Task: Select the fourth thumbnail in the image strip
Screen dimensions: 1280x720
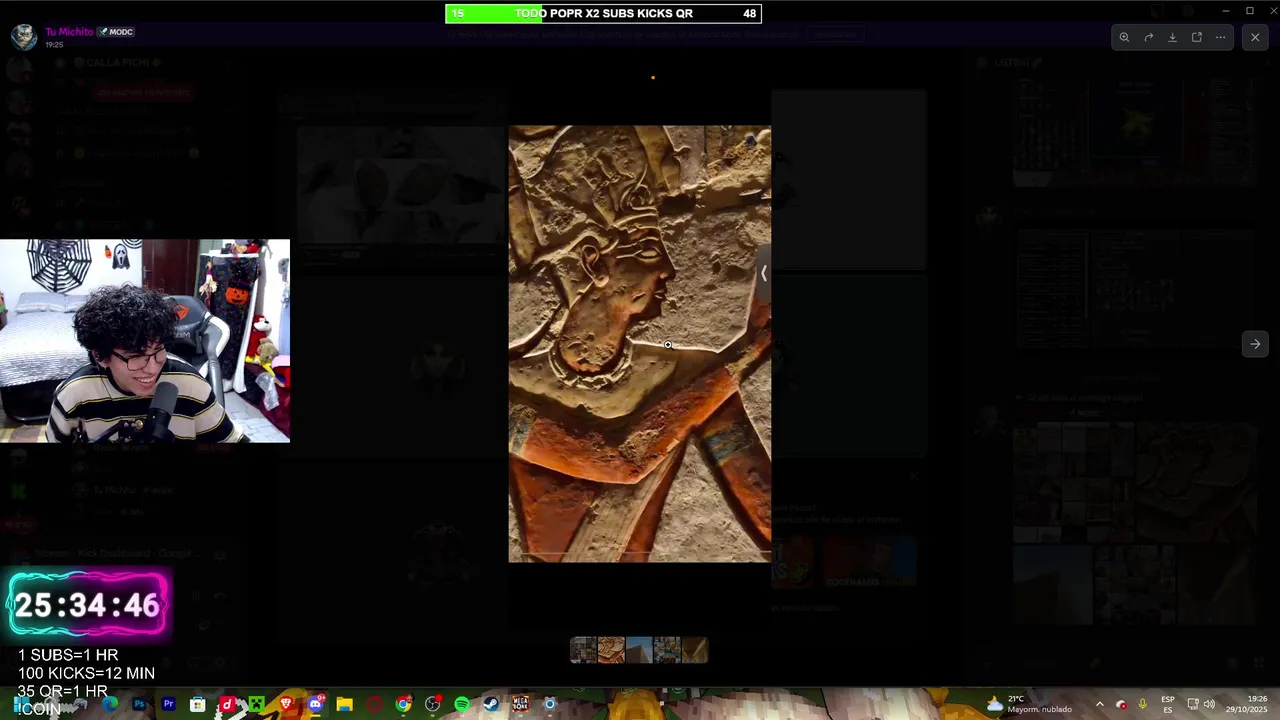Action: pyautogui.click(x=667, y=650)
